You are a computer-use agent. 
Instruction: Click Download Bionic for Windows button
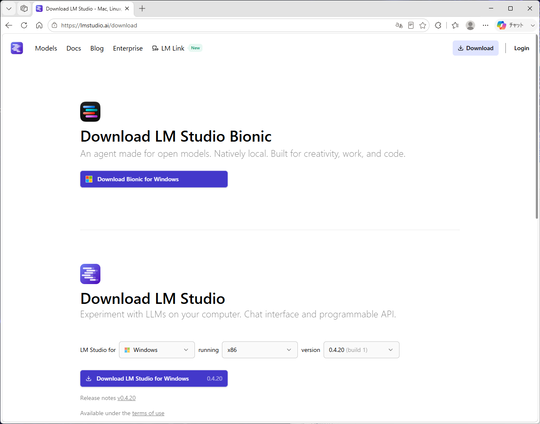[x=154, y=179]
